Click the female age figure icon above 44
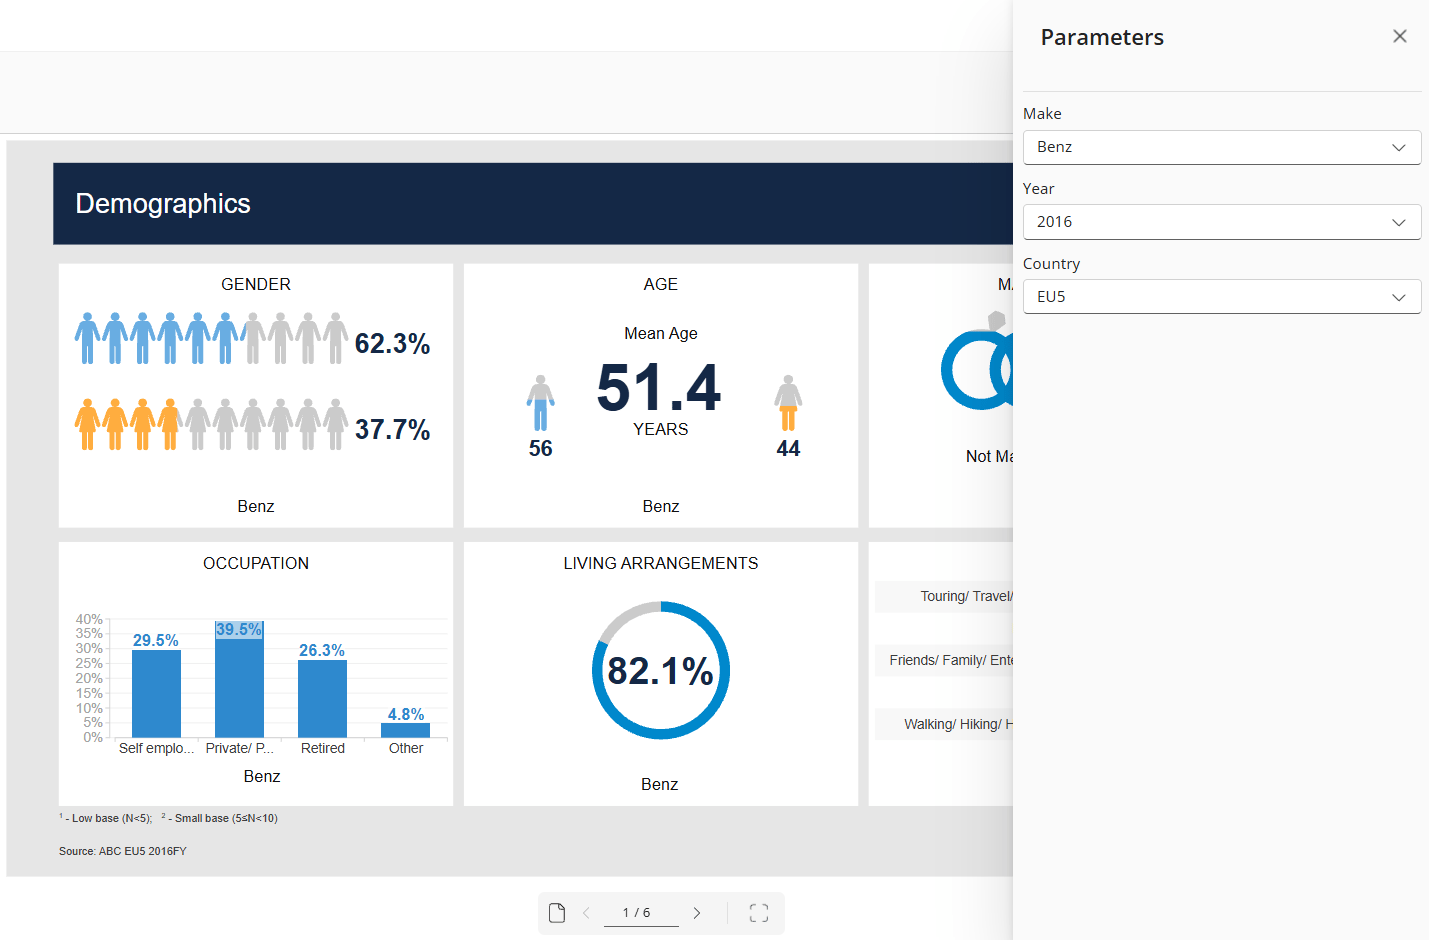 click(788, 403)
